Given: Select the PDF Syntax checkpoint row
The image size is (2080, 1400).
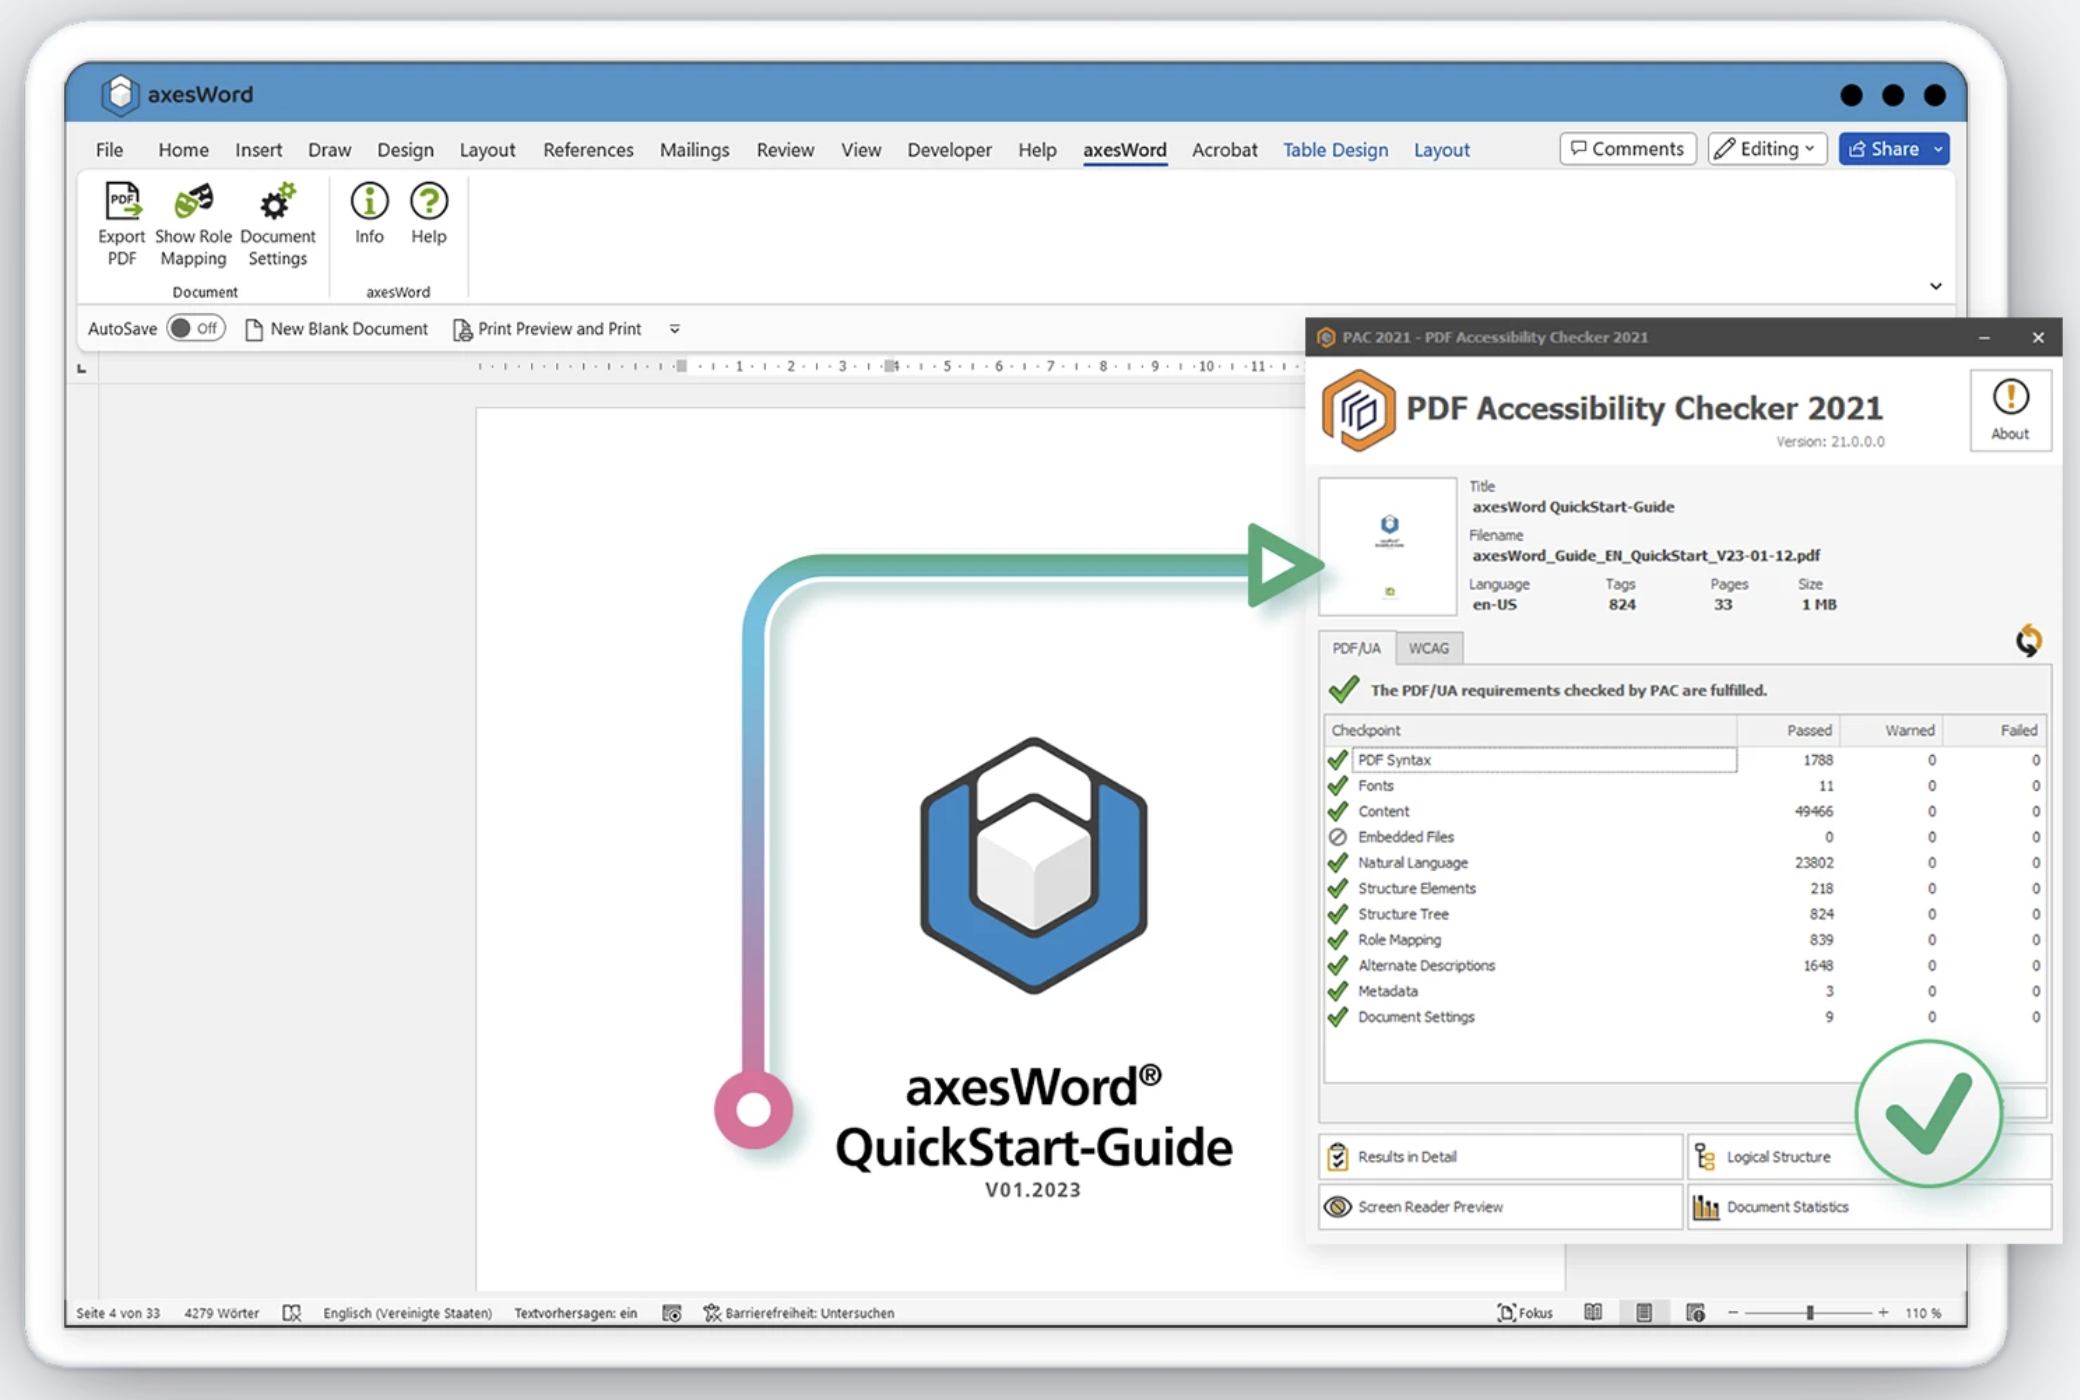Looking at the screenshot, I should 1685,760.
